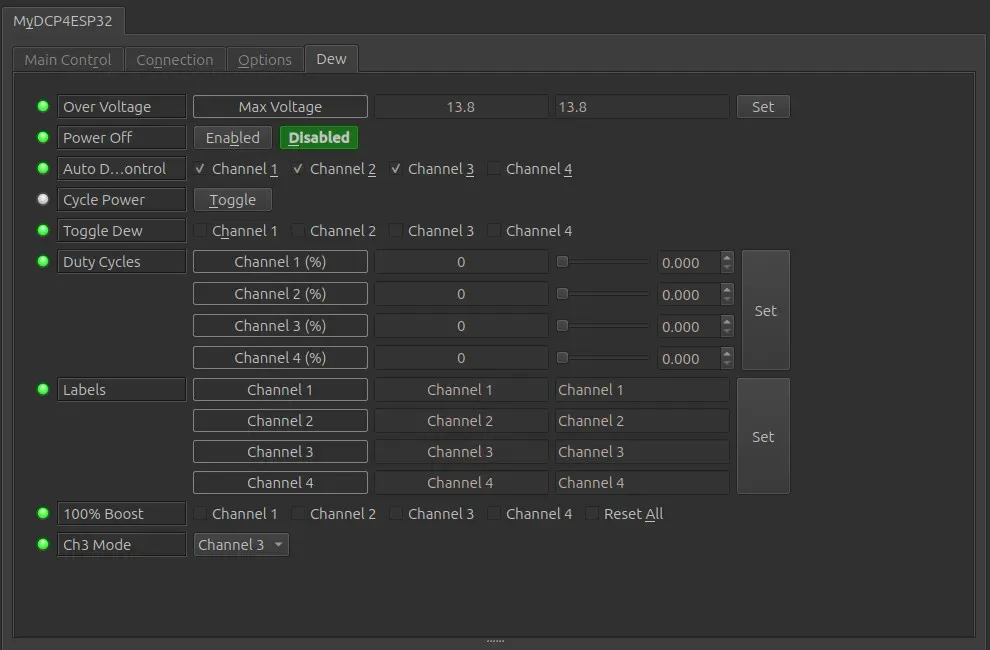Click the Cycle Power Toggle button
This screenshot has height=650, width=990.
(x=232, y=200)
